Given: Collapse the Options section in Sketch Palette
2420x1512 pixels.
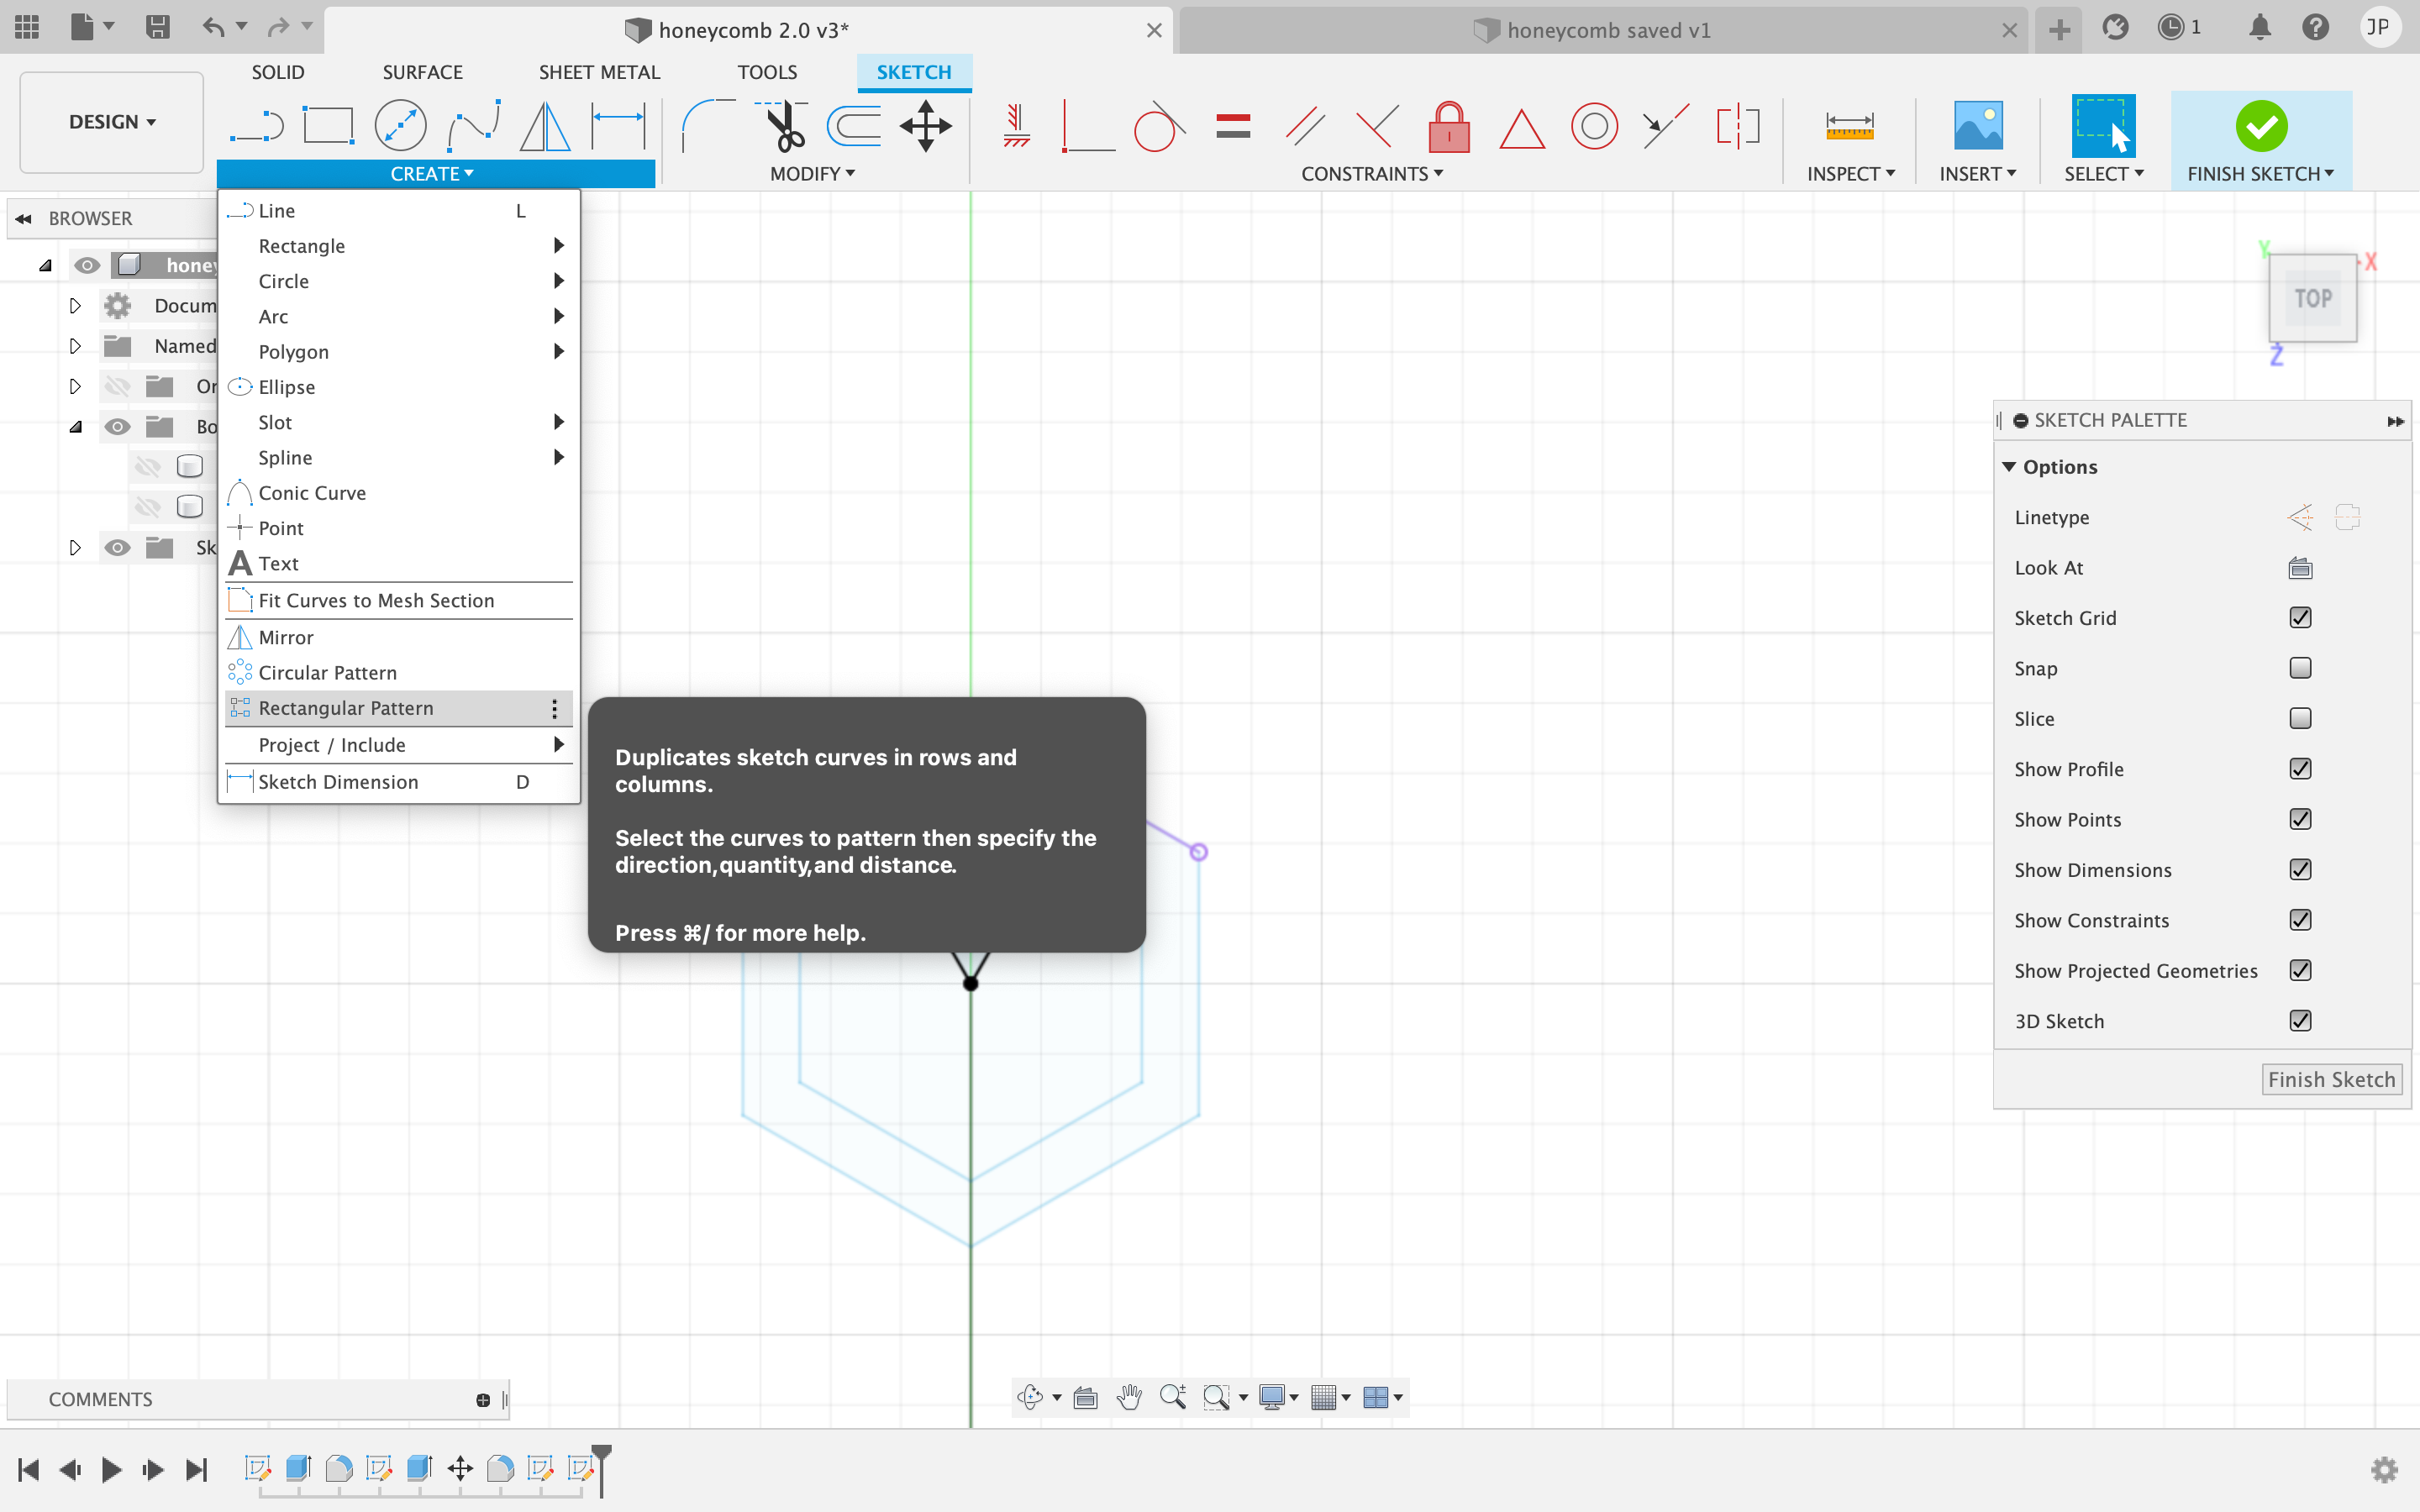Looking at the screenshot, I should click(2009, 467).
